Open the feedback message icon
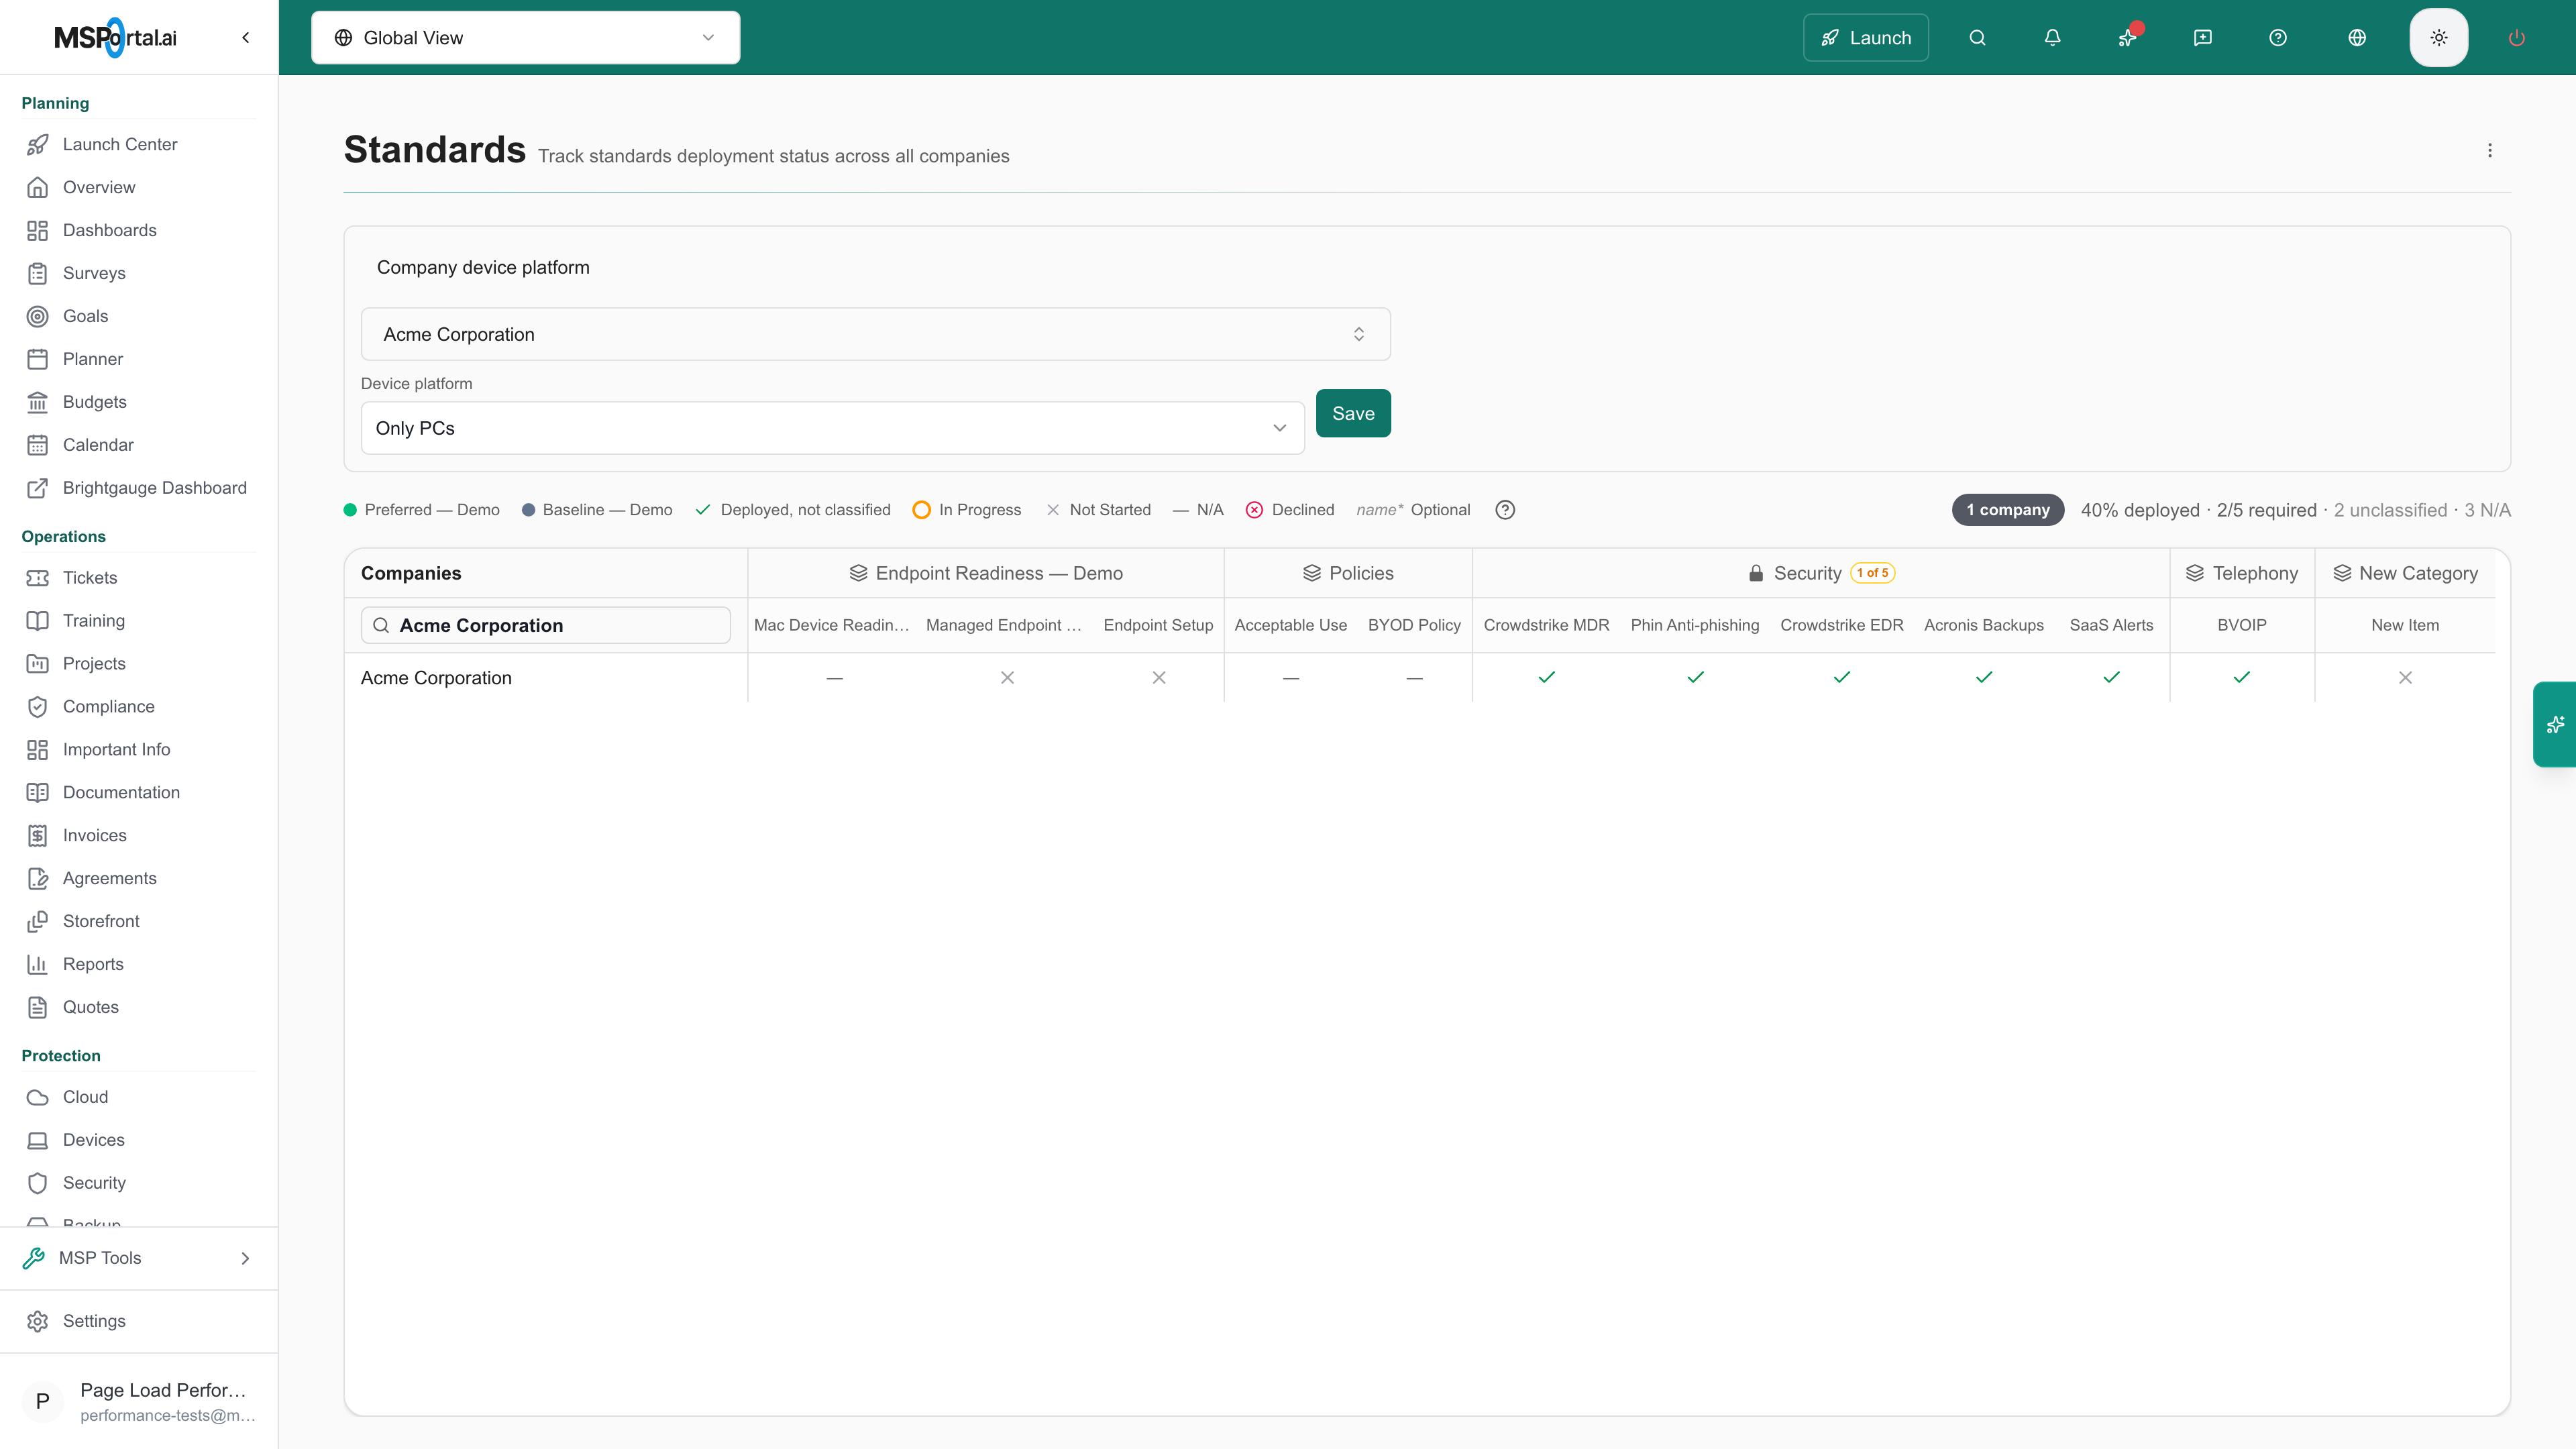The height and width of the screenshot is (1449, 2576). coord(2202,38)
